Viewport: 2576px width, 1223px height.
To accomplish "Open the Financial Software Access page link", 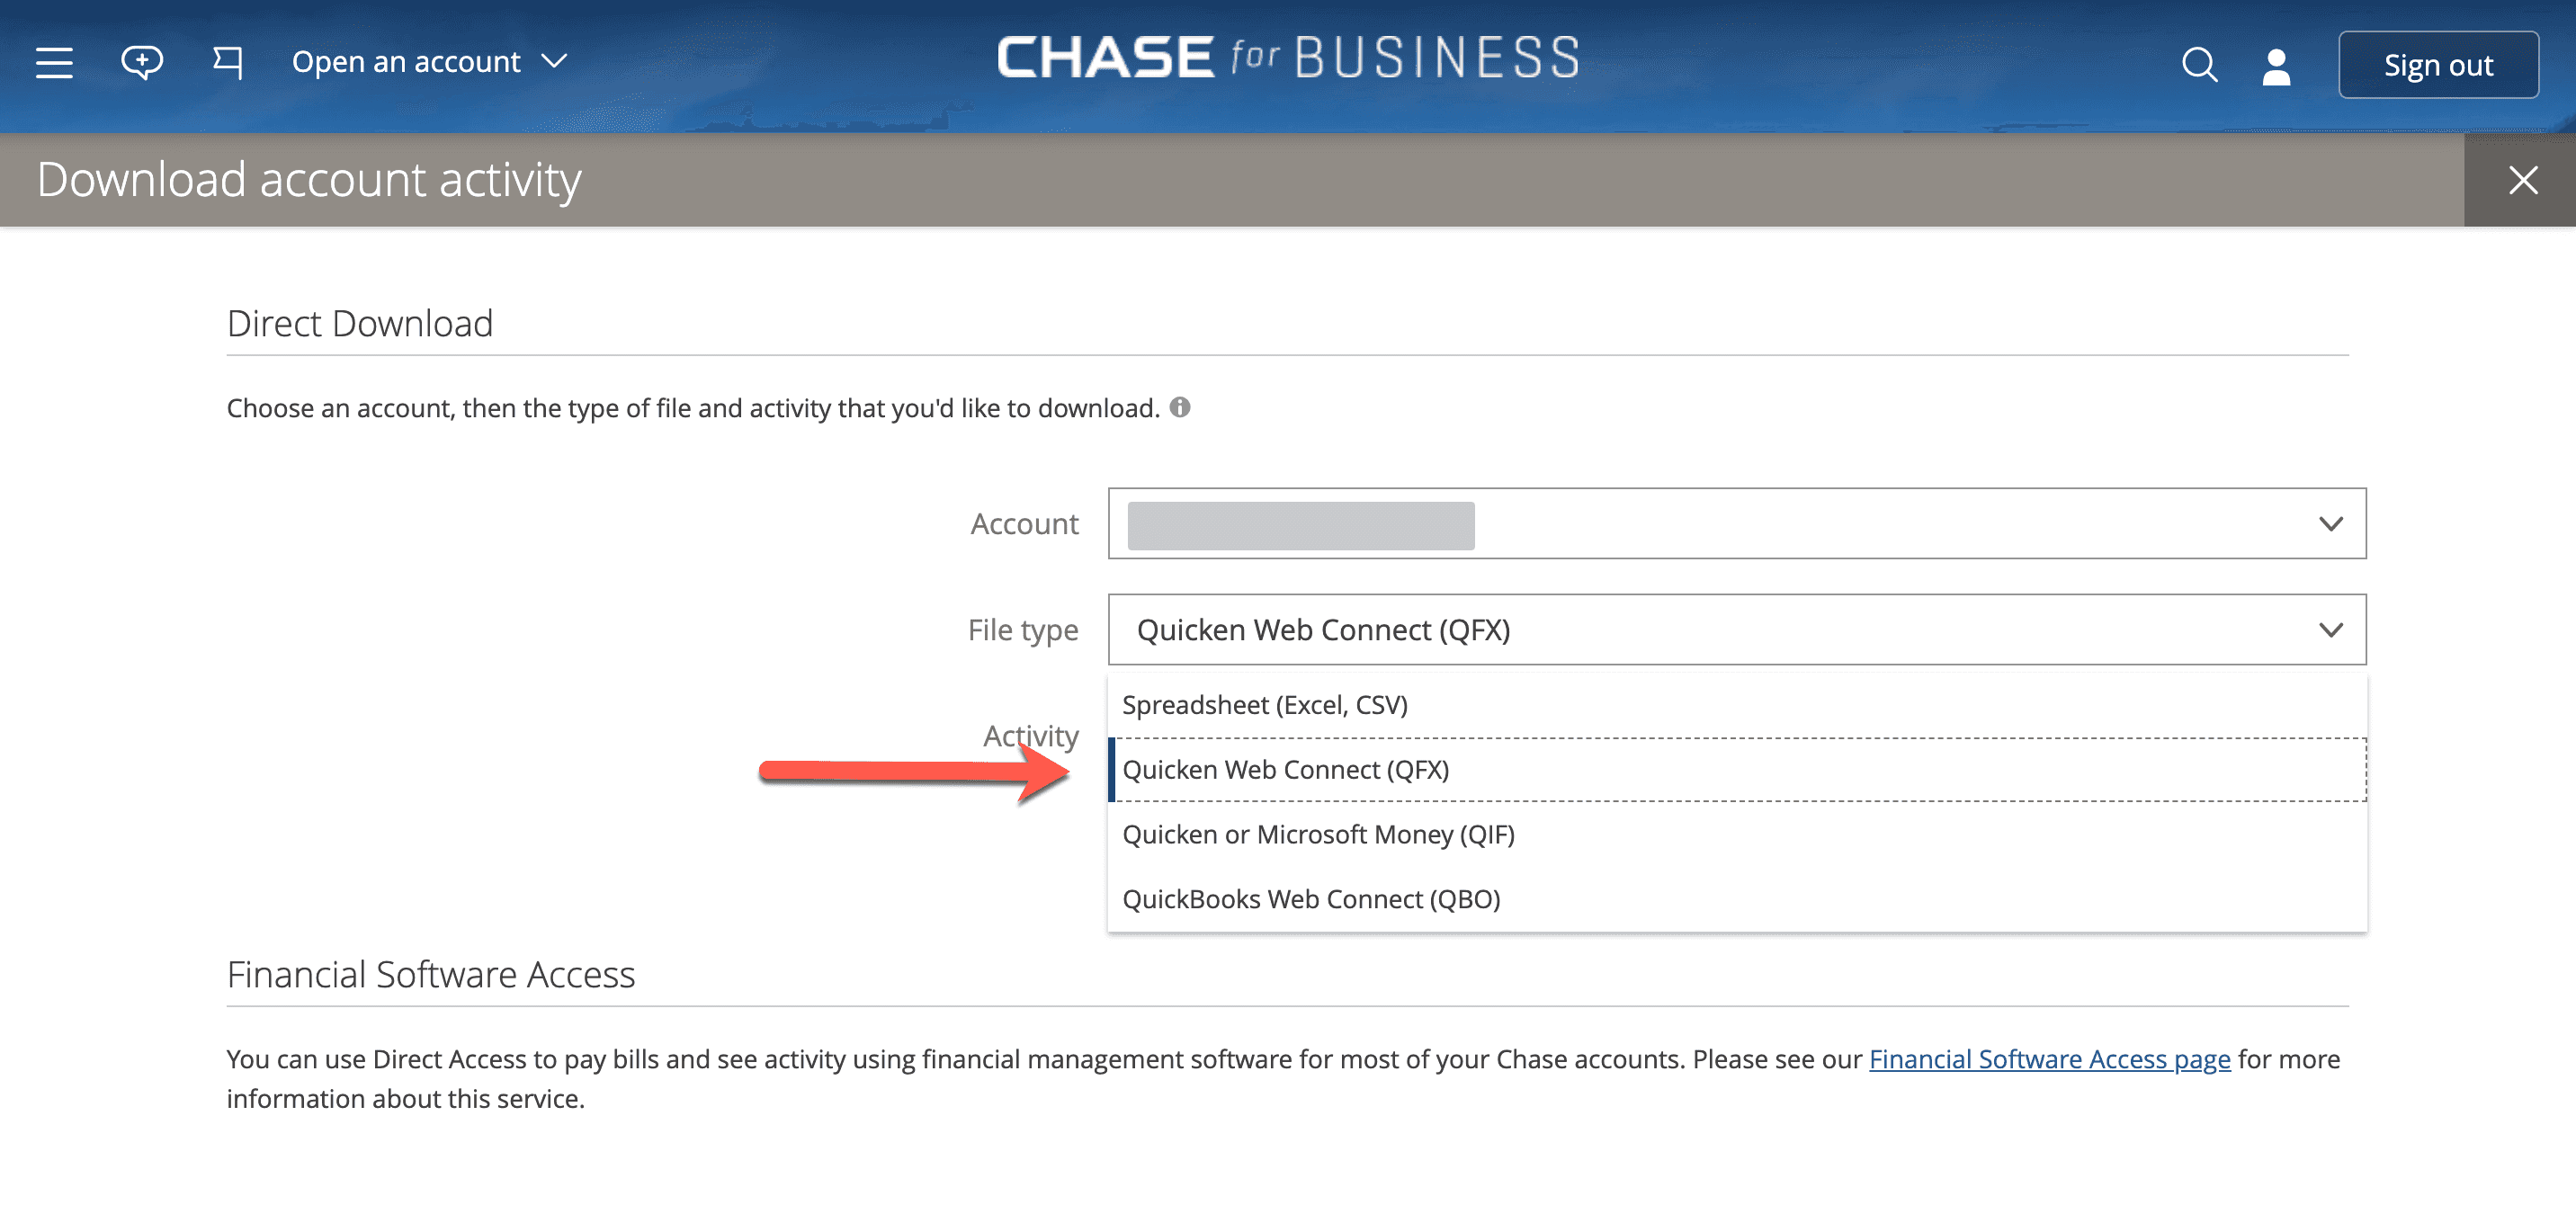I will coord(2049,1059).
